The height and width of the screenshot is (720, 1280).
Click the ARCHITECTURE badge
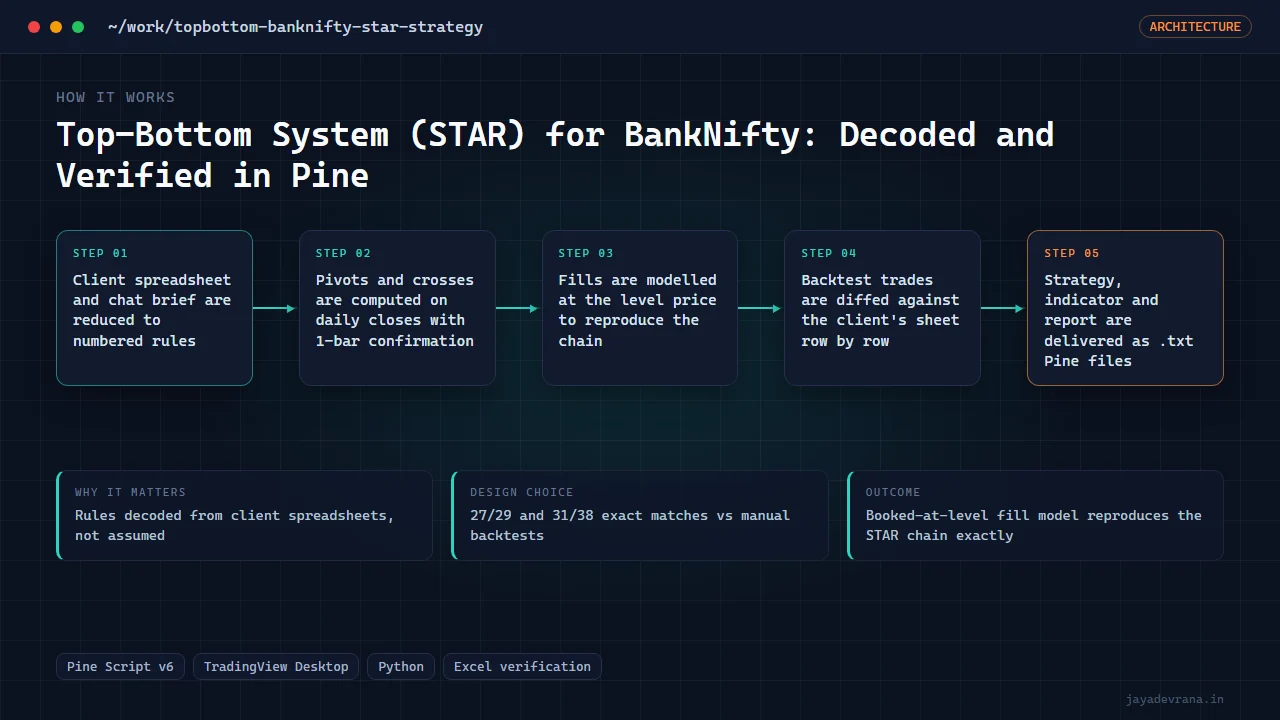pyautogui.click(x=1195, y=27)
